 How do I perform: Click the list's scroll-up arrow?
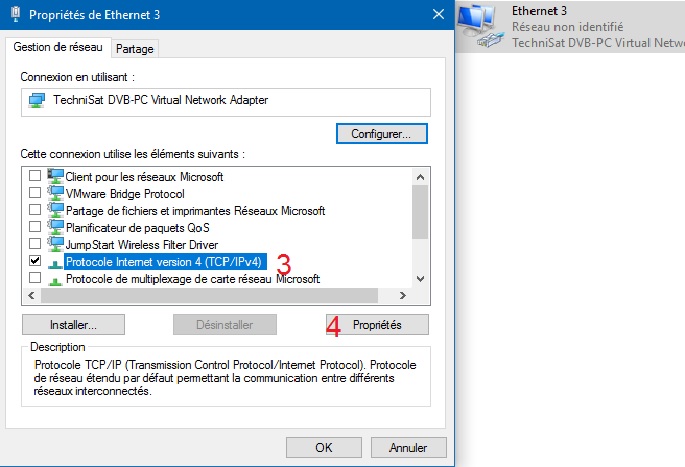click(420, 177)
